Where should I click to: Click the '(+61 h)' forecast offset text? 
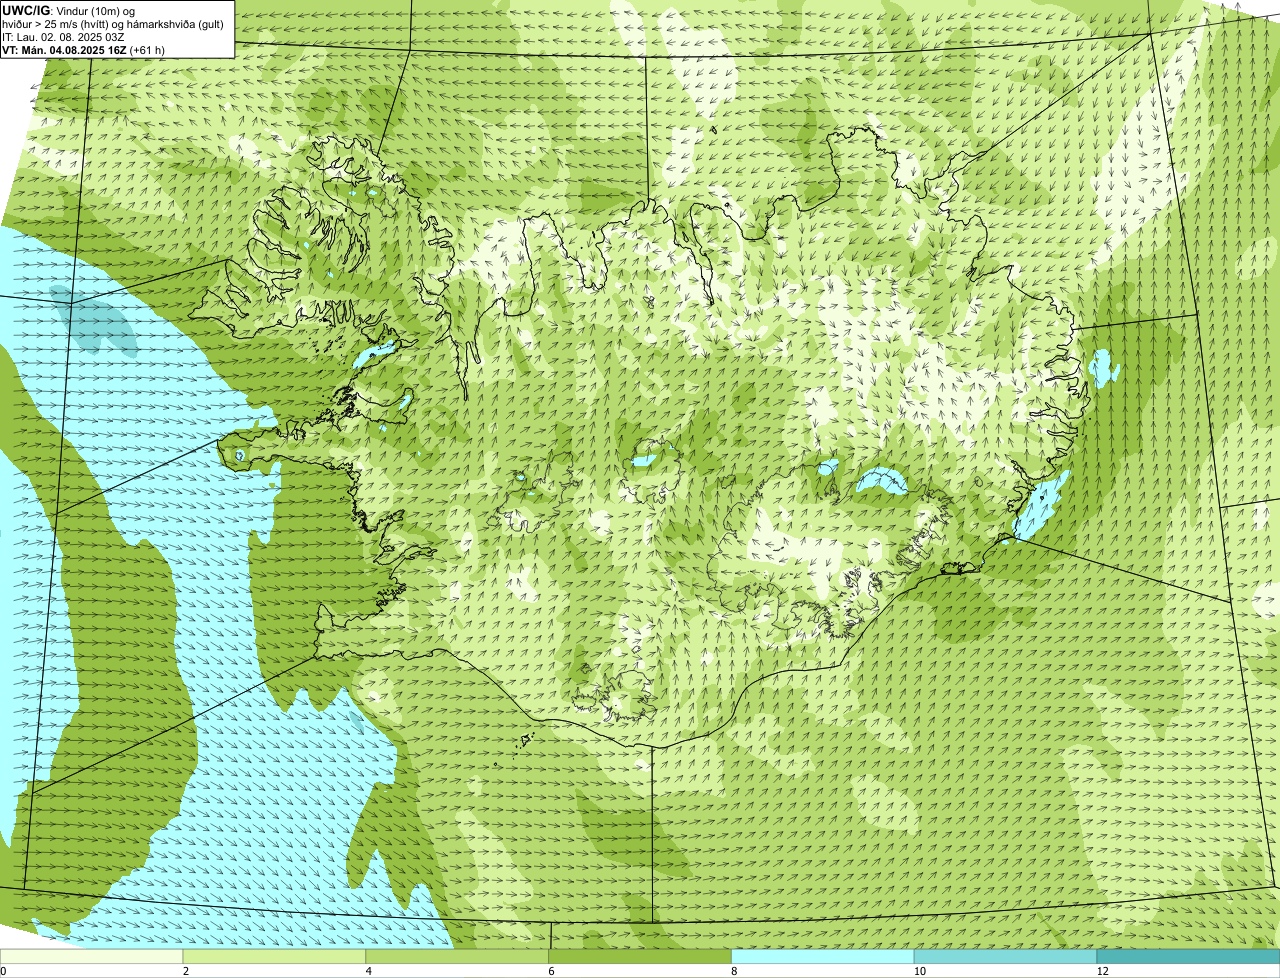(147, 49)
